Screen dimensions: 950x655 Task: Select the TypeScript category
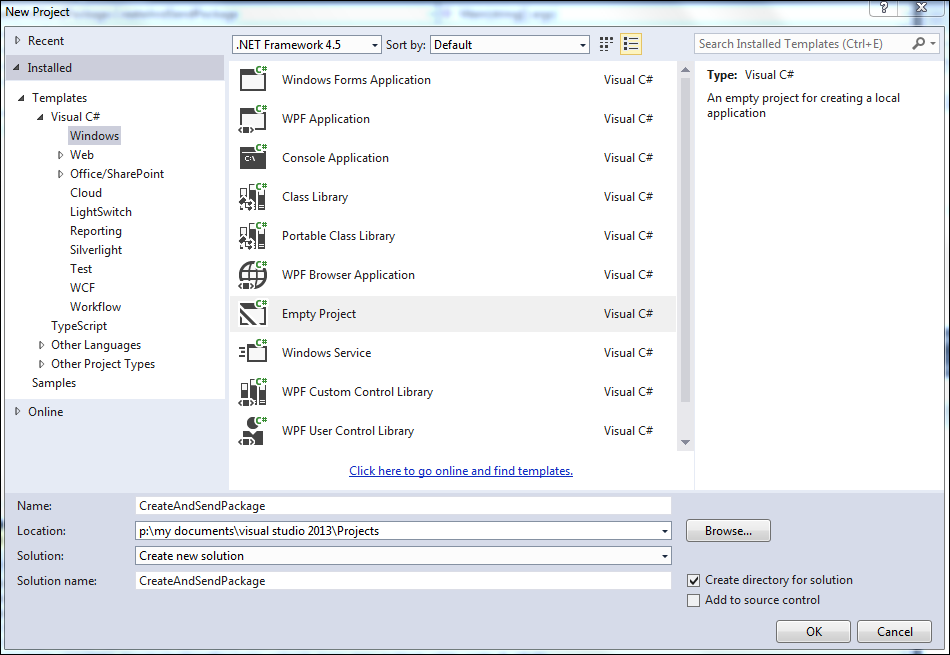click(x=79, y=326)
